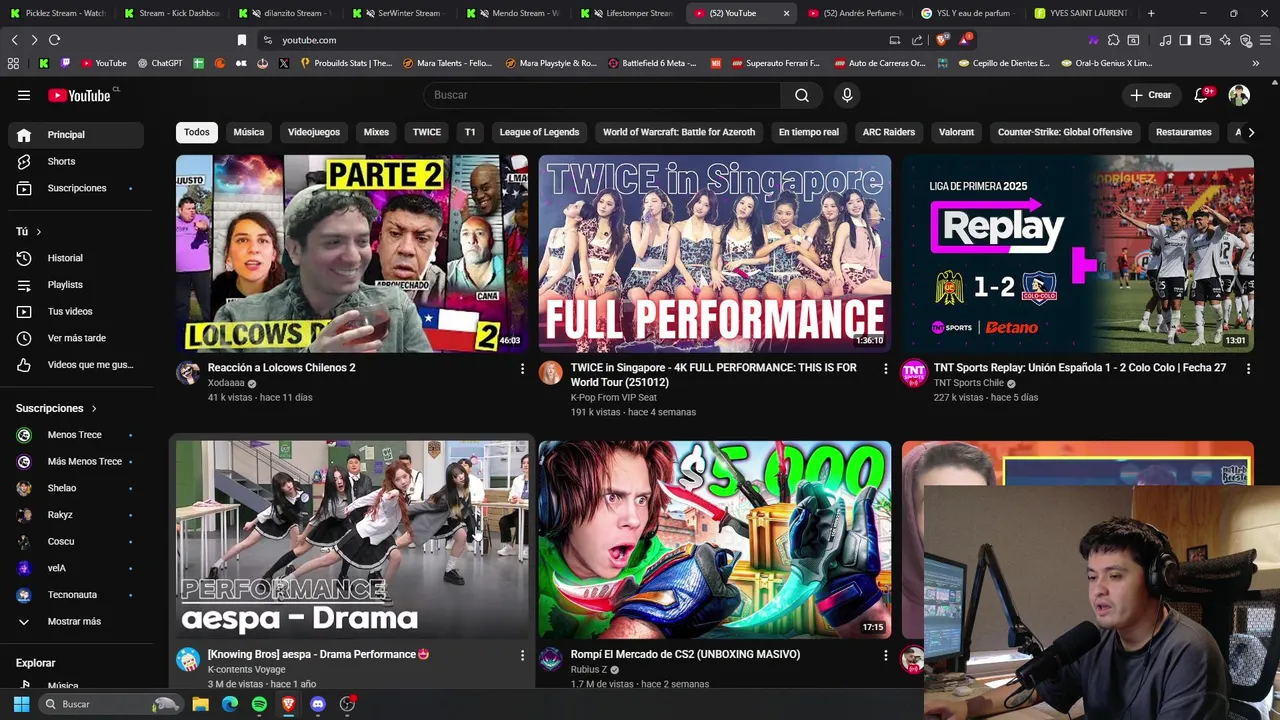Image resolution: width=1280 pixels, height=720 pixels.
Task: Open the Windows Start menu
Action: click(x=21, y=704)
